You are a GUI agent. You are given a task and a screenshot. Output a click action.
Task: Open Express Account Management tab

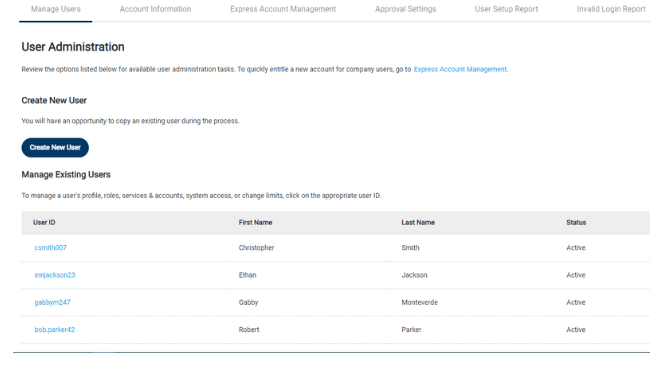283,9
